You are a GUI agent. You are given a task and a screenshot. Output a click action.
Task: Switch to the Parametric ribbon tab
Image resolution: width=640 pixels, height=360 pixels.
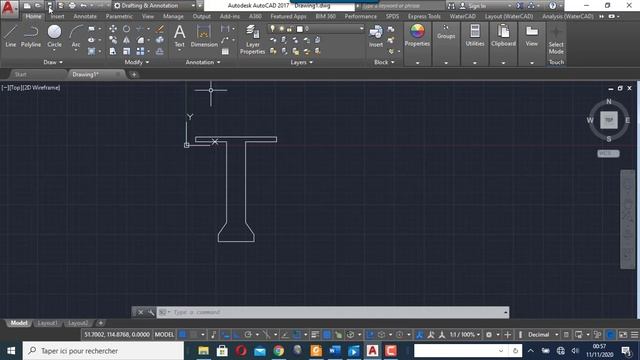coord(119,16)
